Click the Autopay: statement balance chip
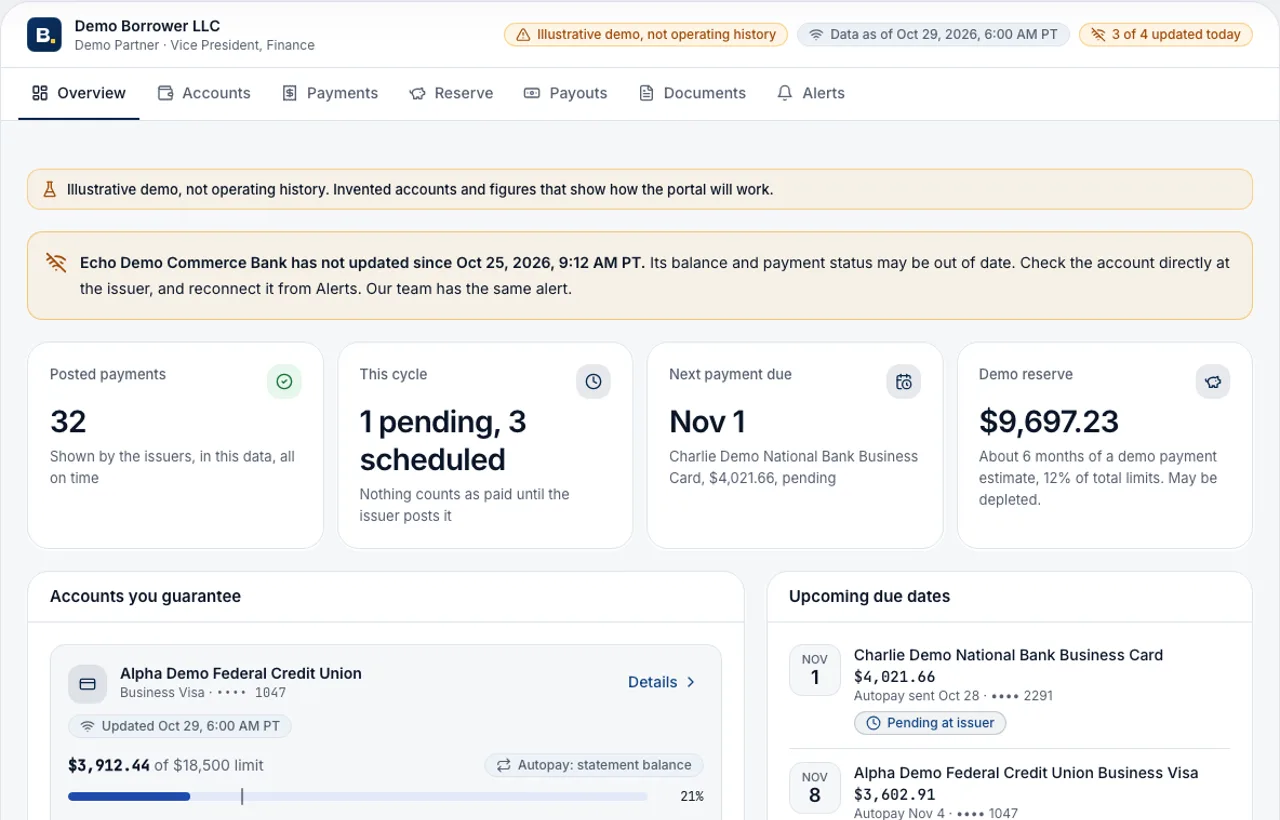1280x820 pixels. (594, 765)
